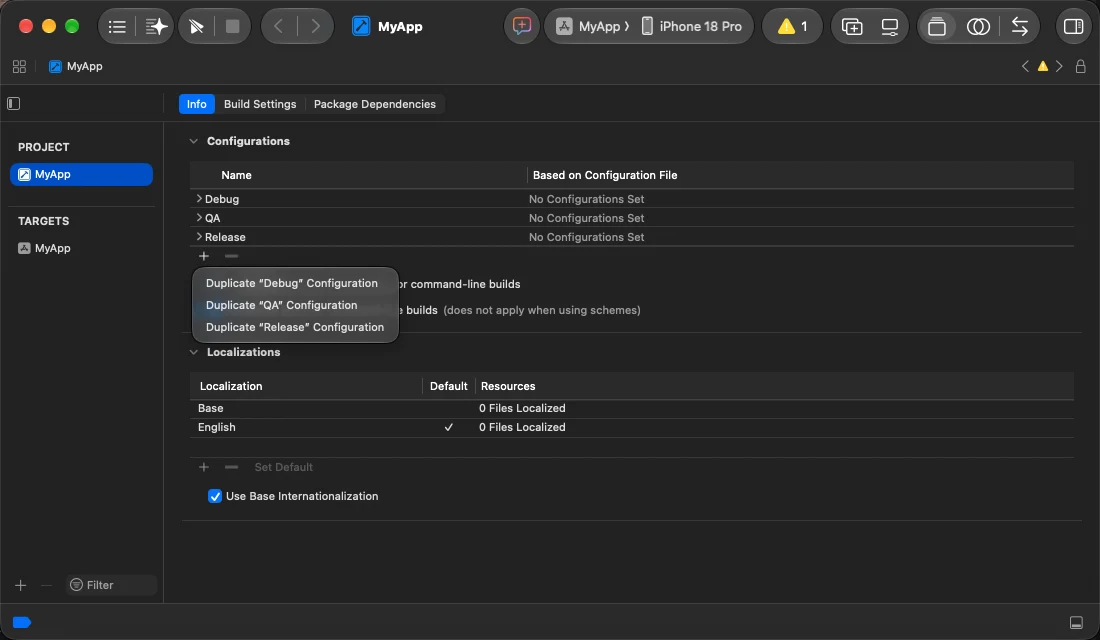Click No Configurations Set for Release

coord(586,237)
